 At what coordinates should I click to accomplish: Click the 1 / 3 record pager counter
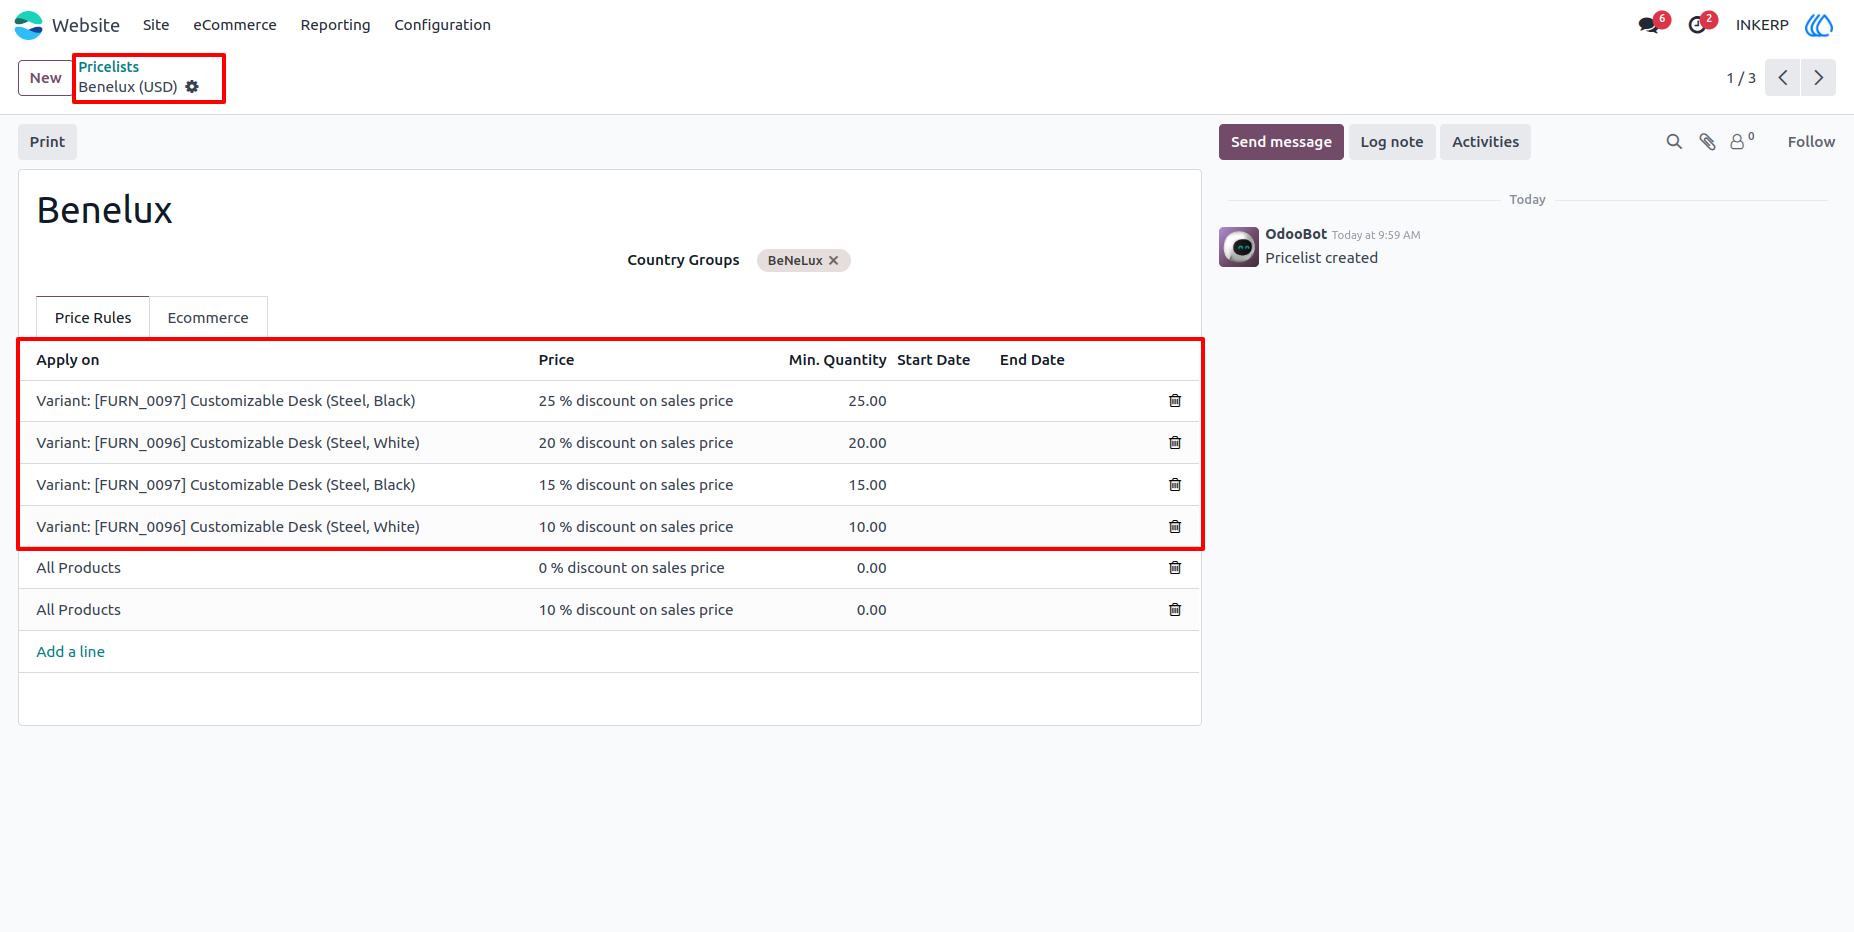(x=1741, y=78)
